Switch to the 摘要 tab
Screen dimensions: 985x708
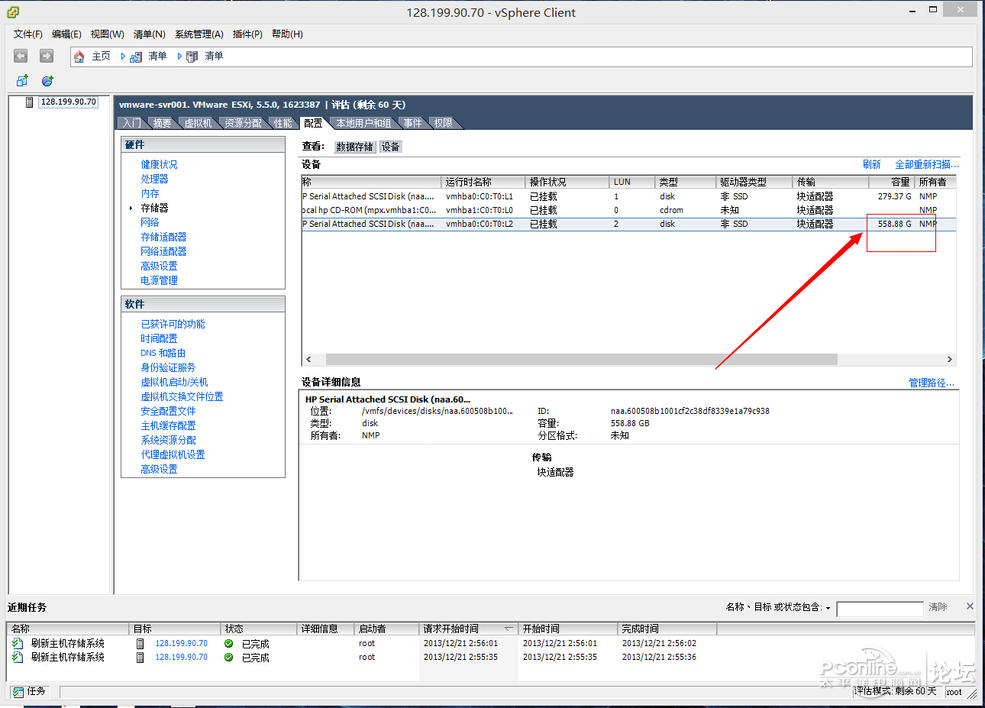(162, 123)
